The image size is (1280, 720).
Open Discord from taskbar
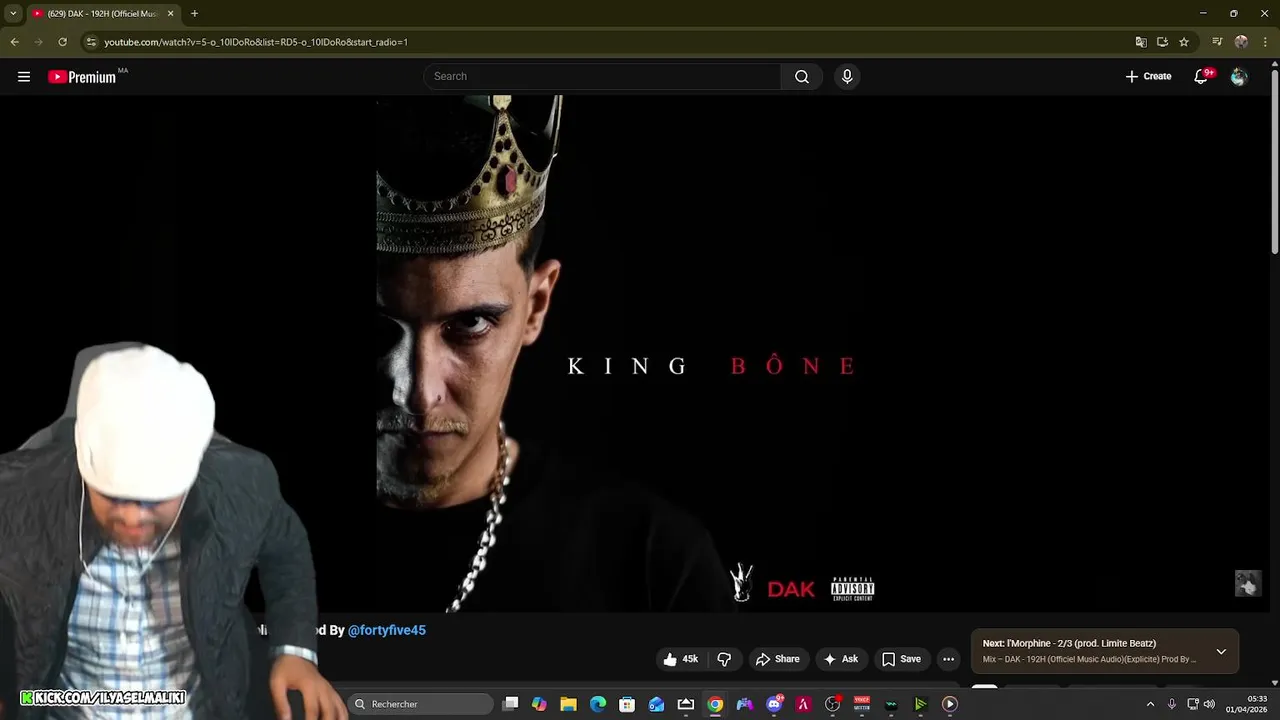[774, 704]
